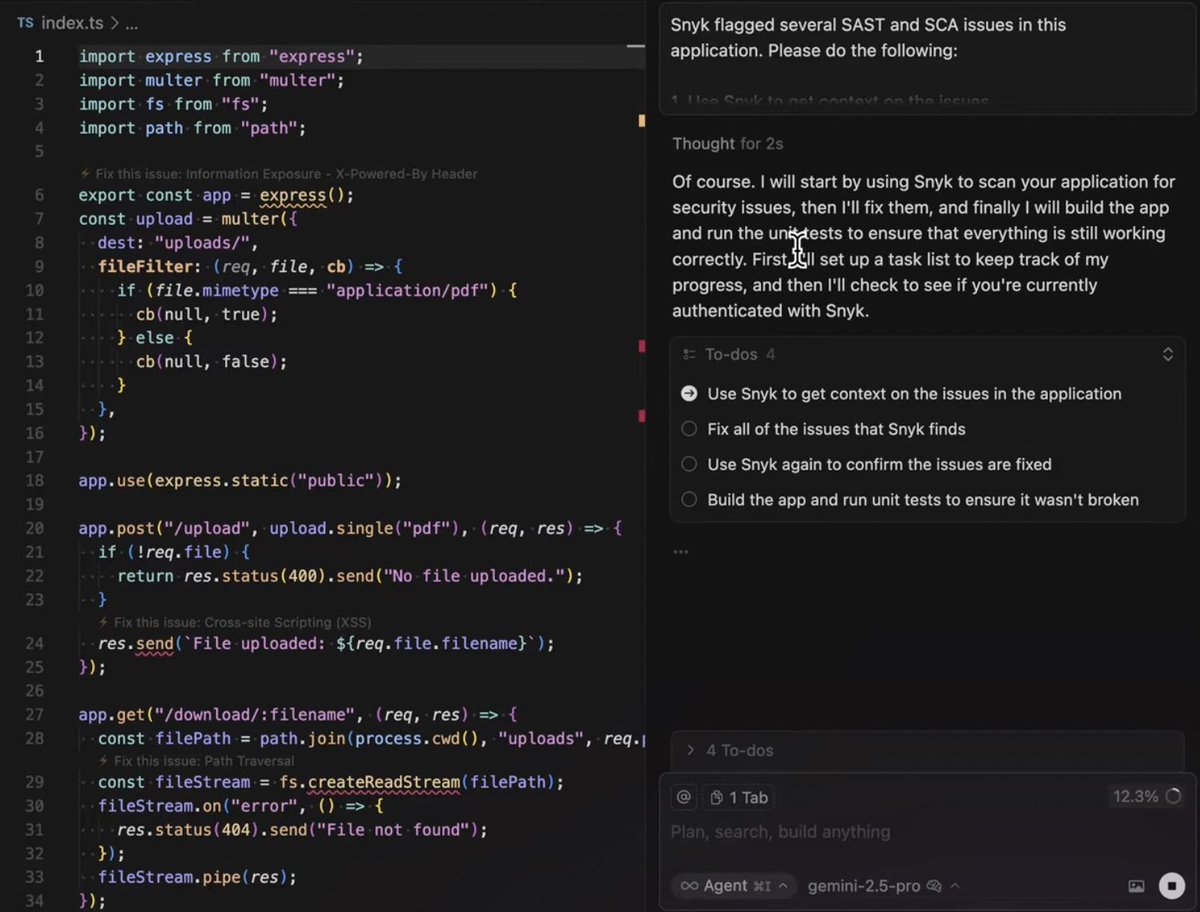Add context with the @ button

[x=684, y=797]
